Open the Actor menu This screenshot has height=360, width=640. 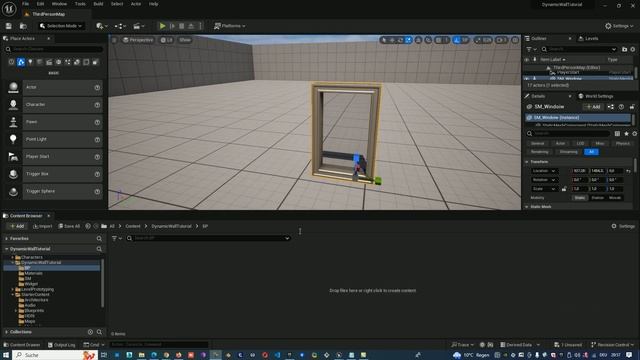[136, 4]
